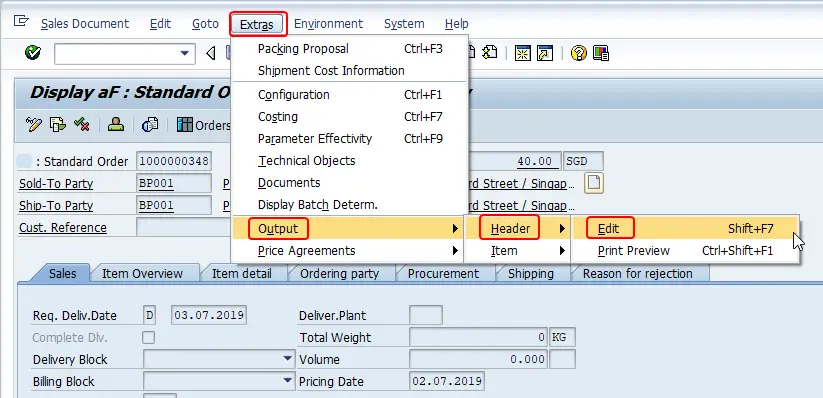Click the Deliver.Plant input field
Viewport: 823px width, 398px height.
point(426,316)
